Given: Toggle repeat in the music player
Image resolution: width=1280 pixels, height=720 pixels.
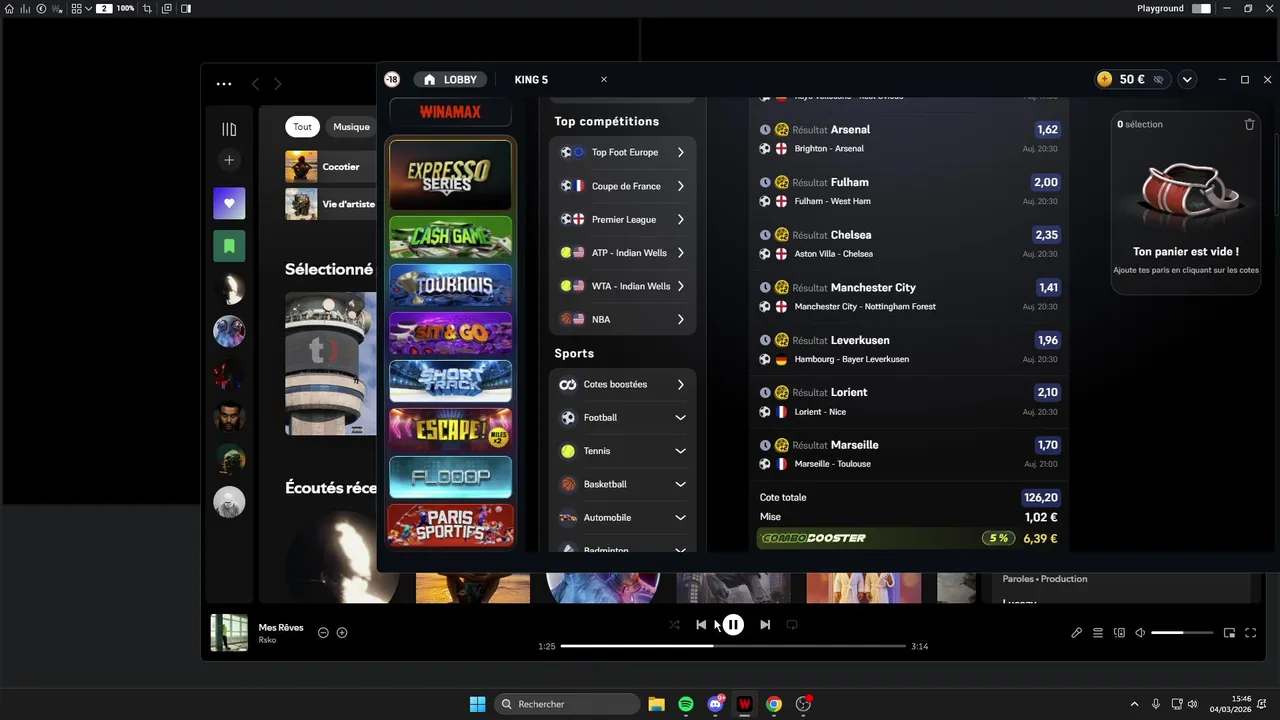Looking at the screenshot, I should pyautogui.click(x=792, y=625).
